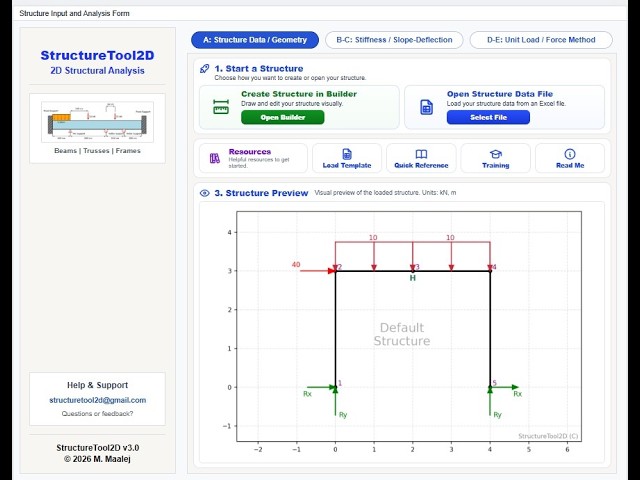Click the green Open Builder button
Image resolution: width=640 pixels, height=480 pixels.
click(x=283, y=118)
